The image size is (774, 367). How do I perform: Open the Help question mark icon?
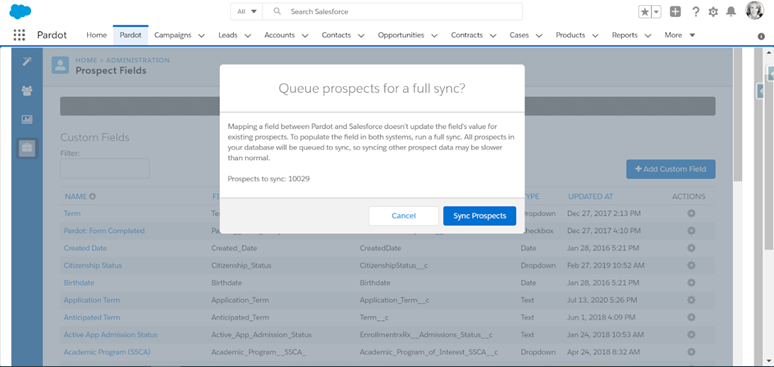click(x=696, y=12)
